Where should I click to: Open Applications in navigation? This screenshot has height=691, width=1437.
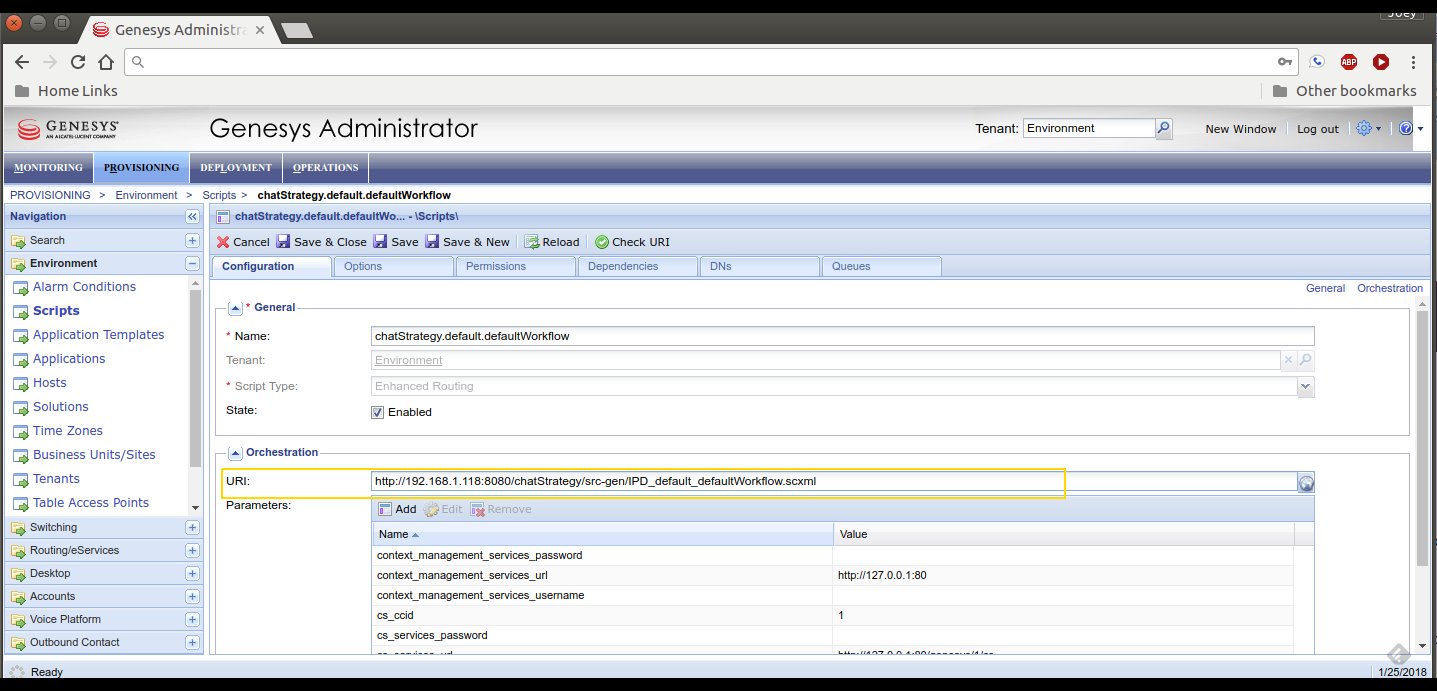(x=69, y=359)
